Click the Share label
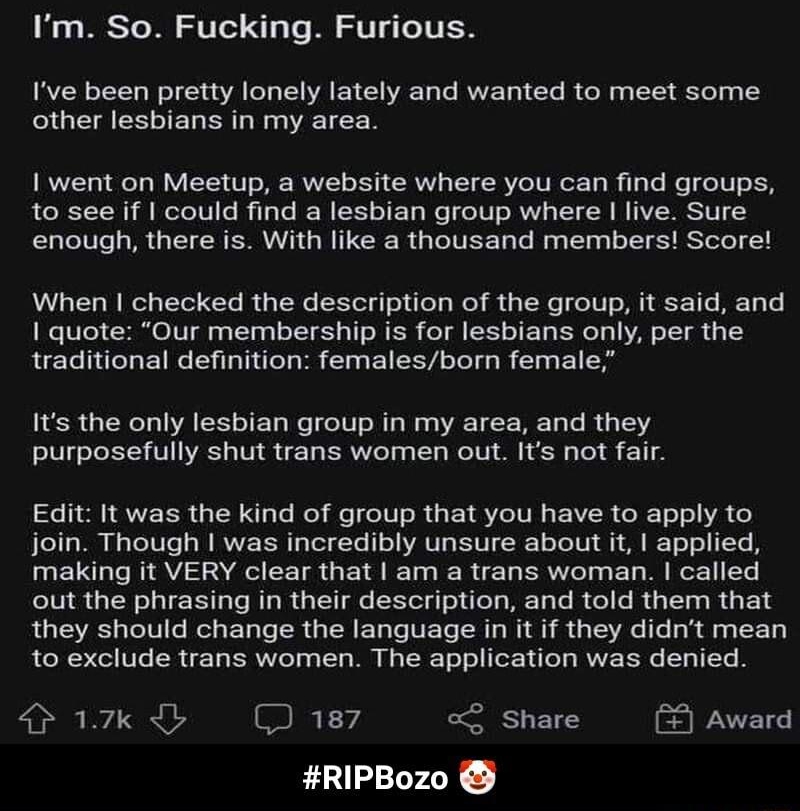This screenshot has width=800, height=811. pos(540,719)
